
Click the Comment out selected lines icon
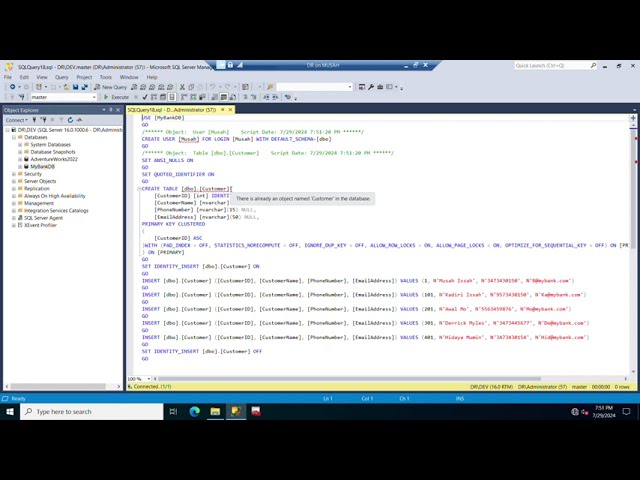(245, 97)
